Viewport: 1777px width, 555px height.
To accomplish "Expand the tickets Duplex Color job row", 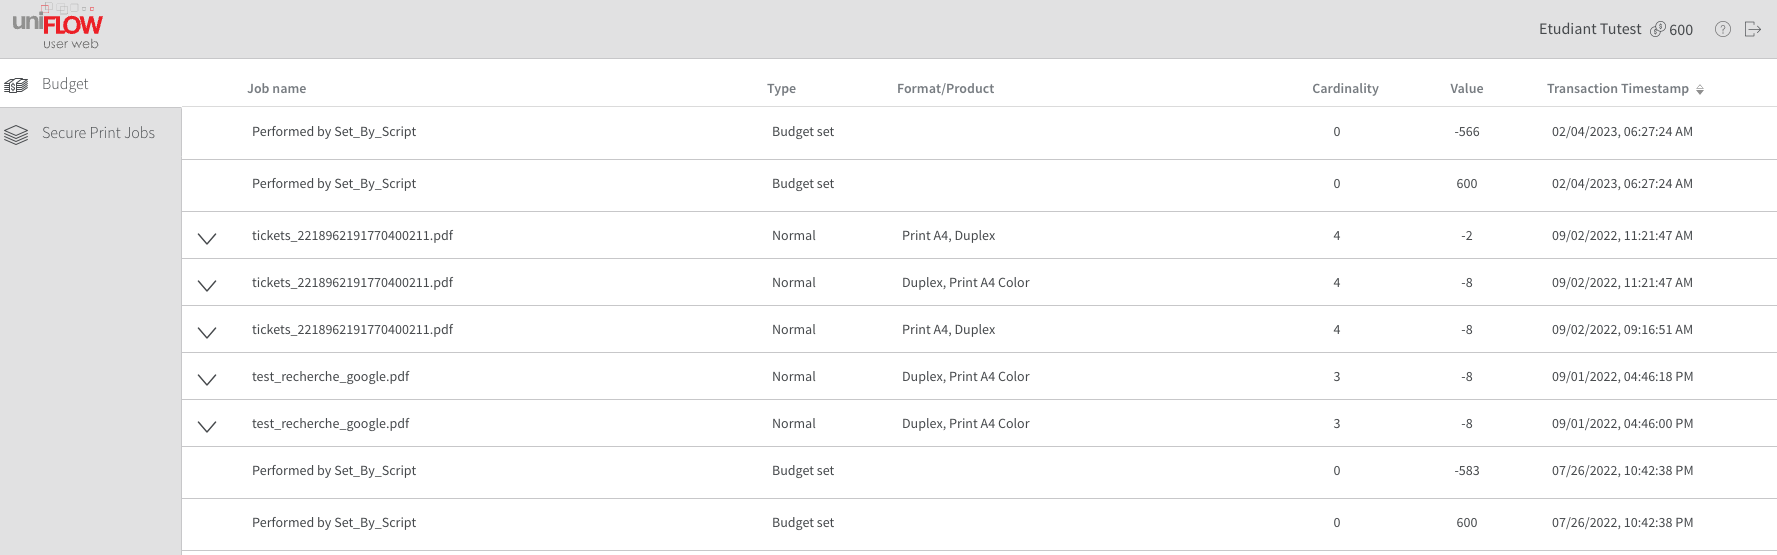I will [207, 285].
